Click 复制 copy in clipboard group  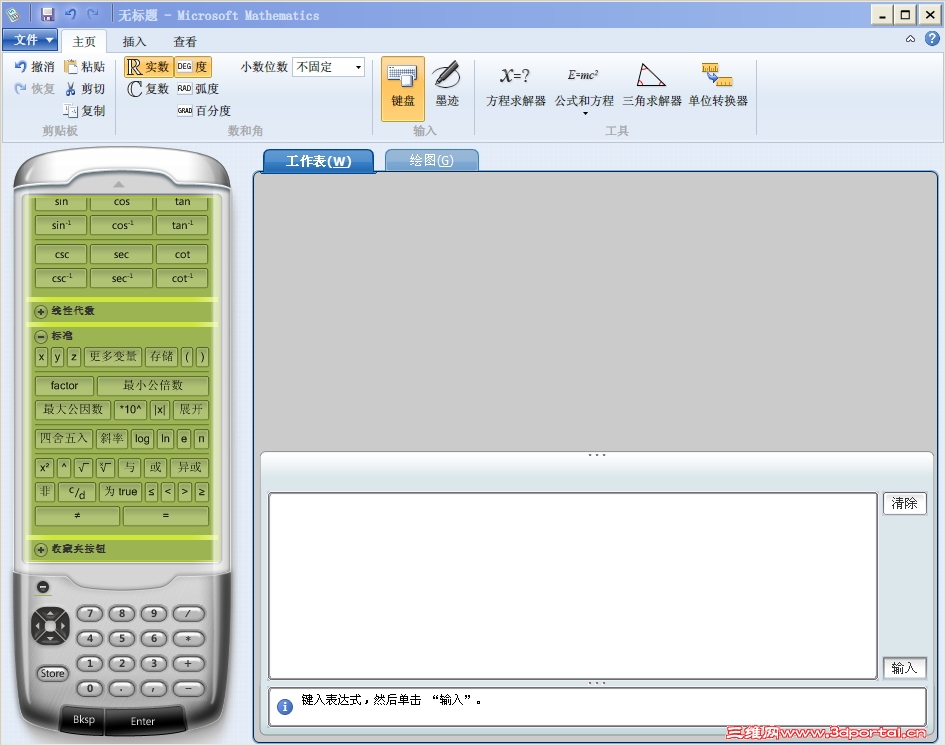[85, 110]
